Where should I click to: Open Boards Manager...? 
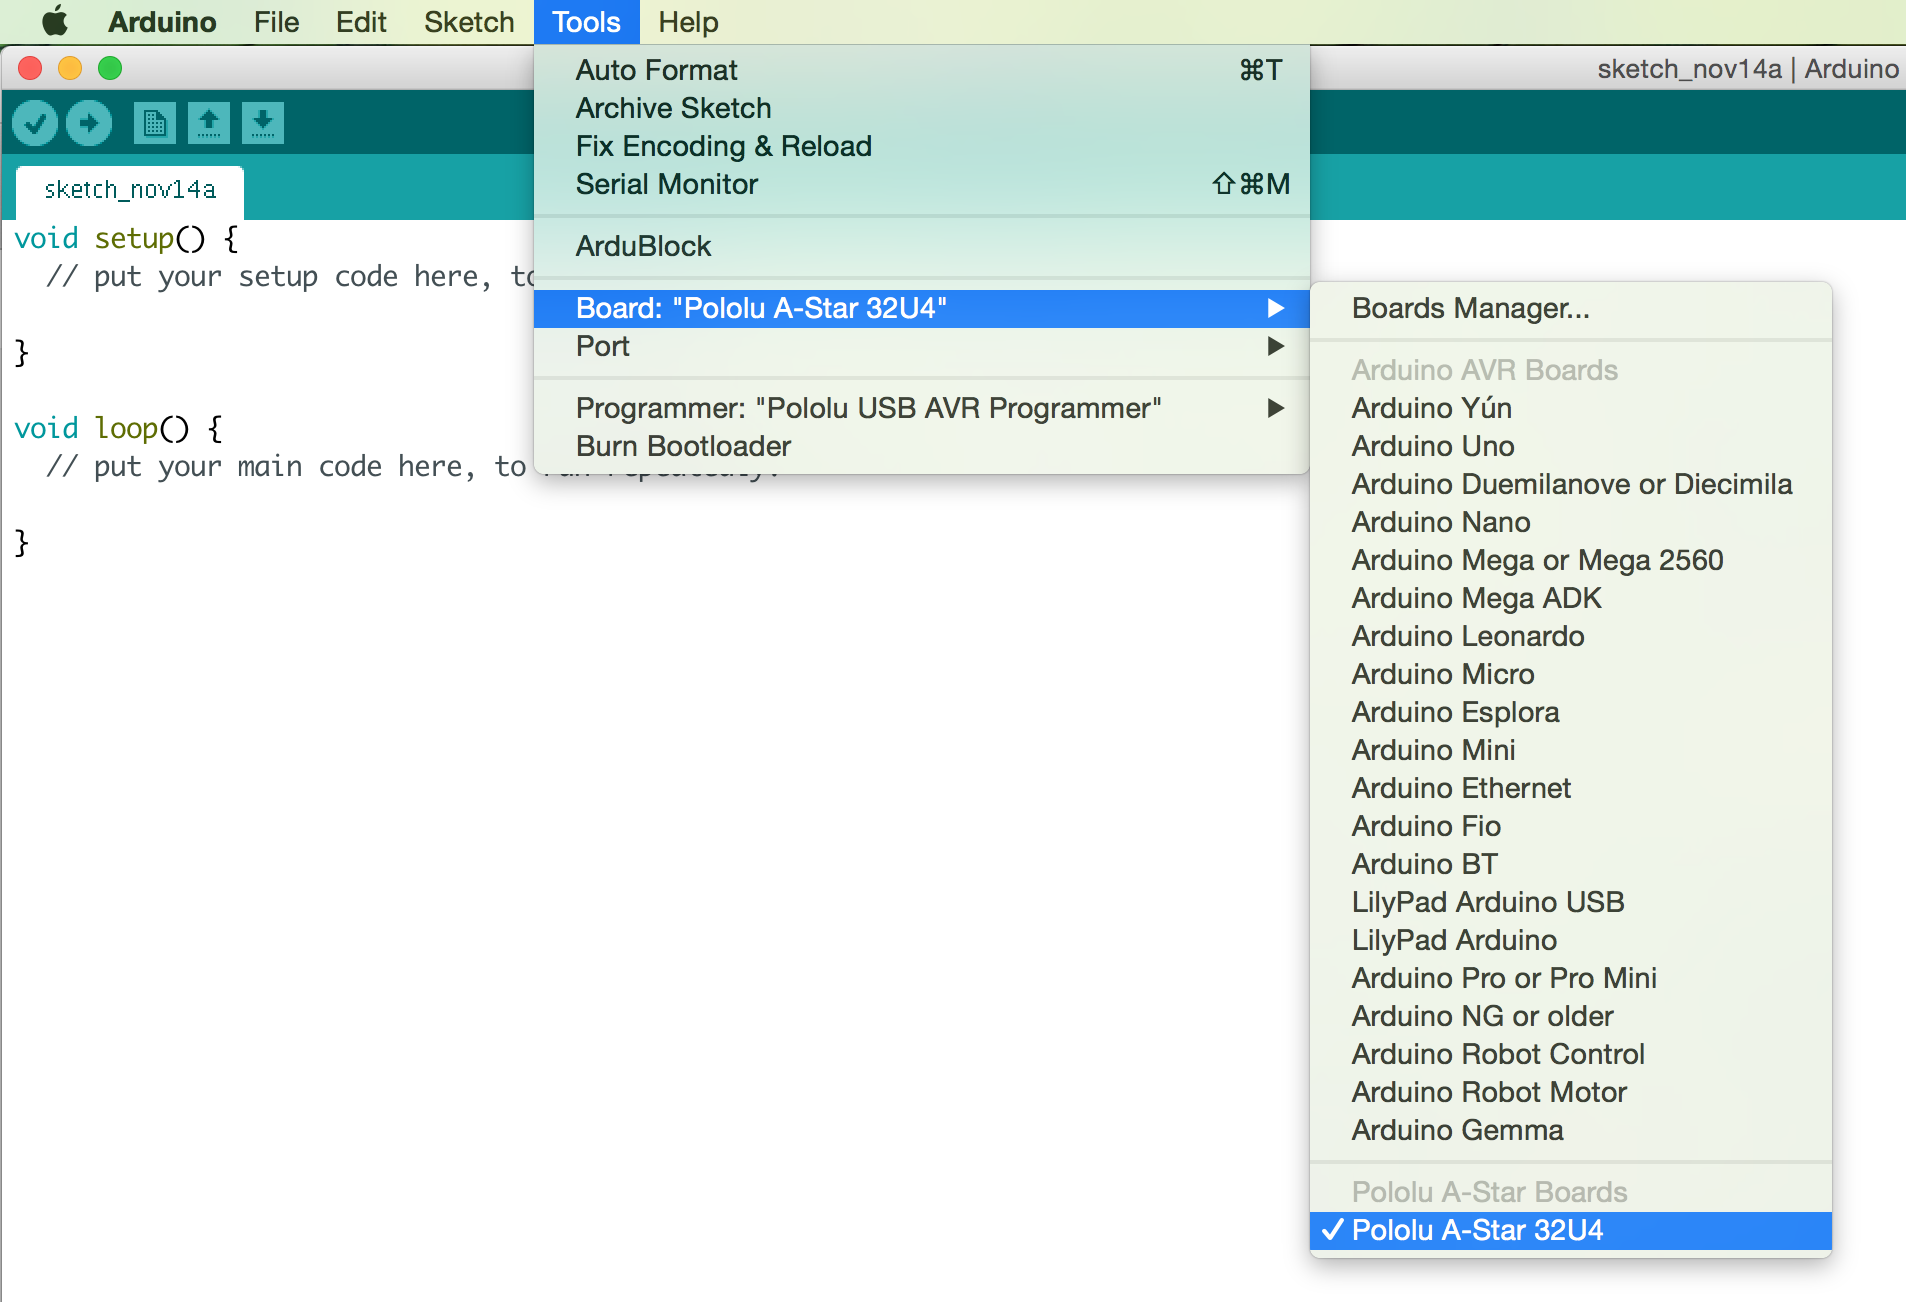(x=1571, y=308)
